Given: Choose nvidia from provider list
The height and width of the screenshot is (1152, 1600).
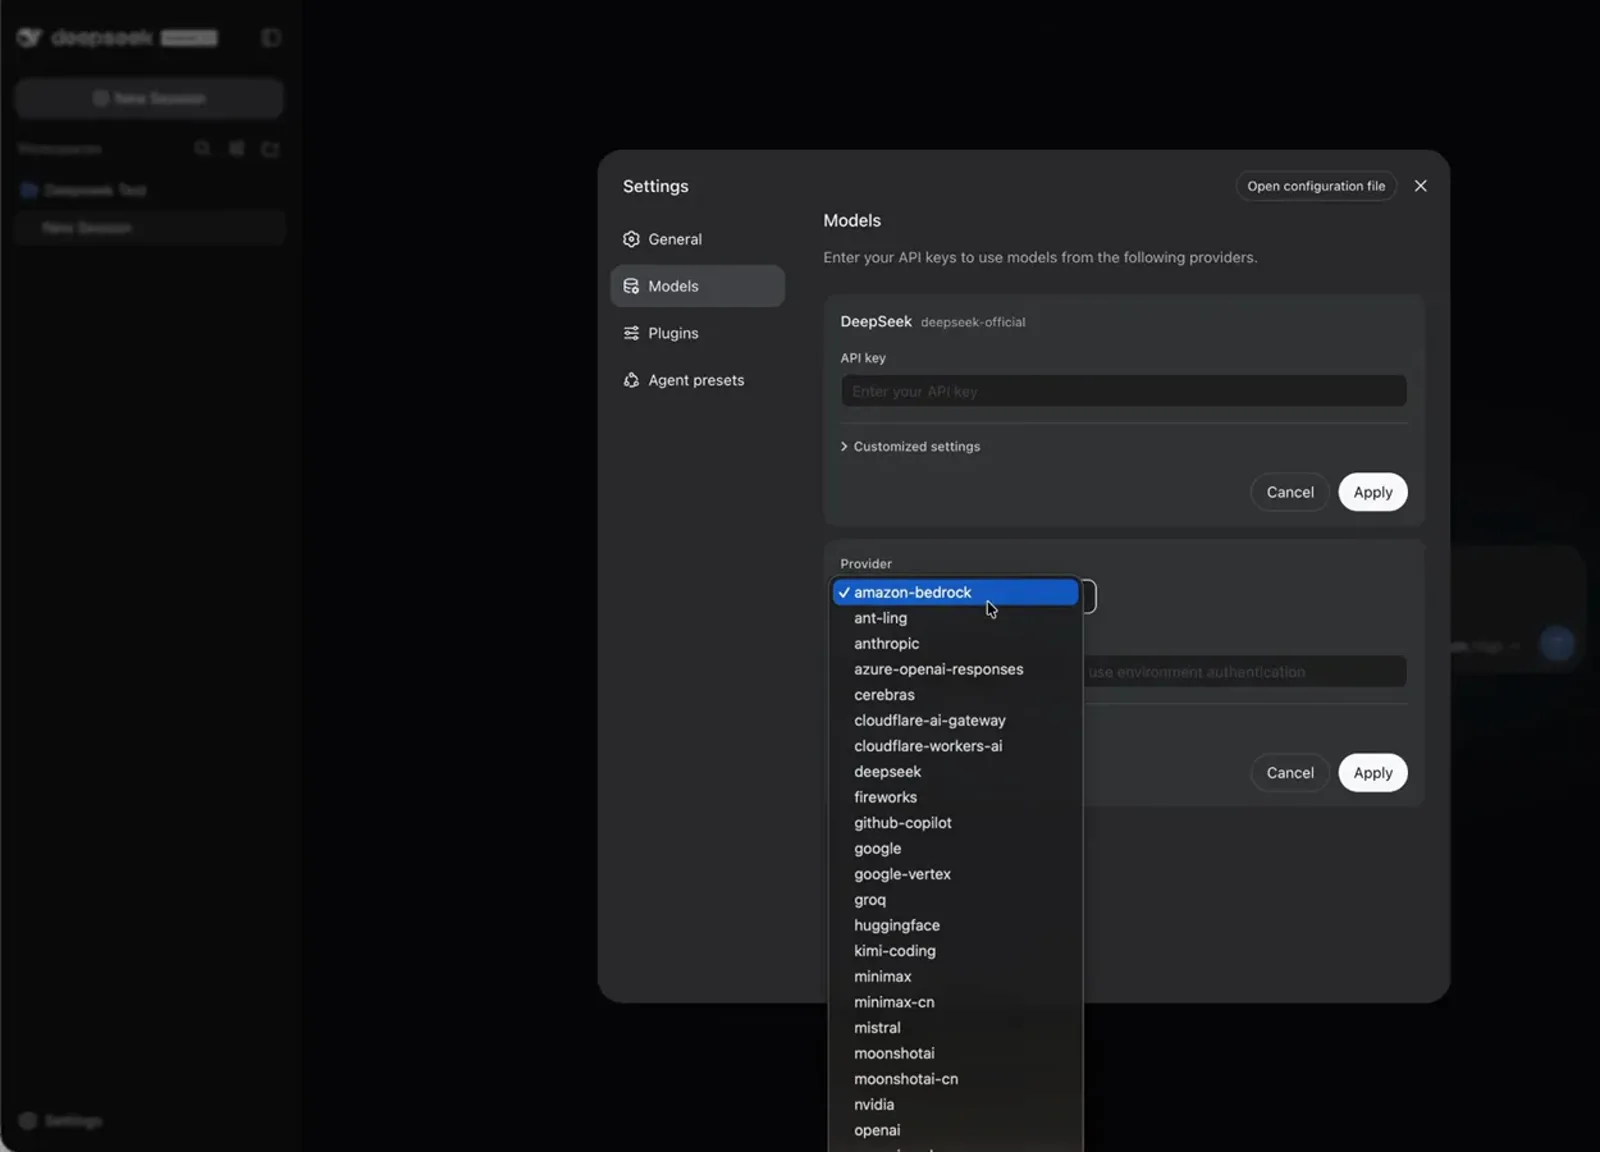Looking at the screenshot, I should [955, 1105].
